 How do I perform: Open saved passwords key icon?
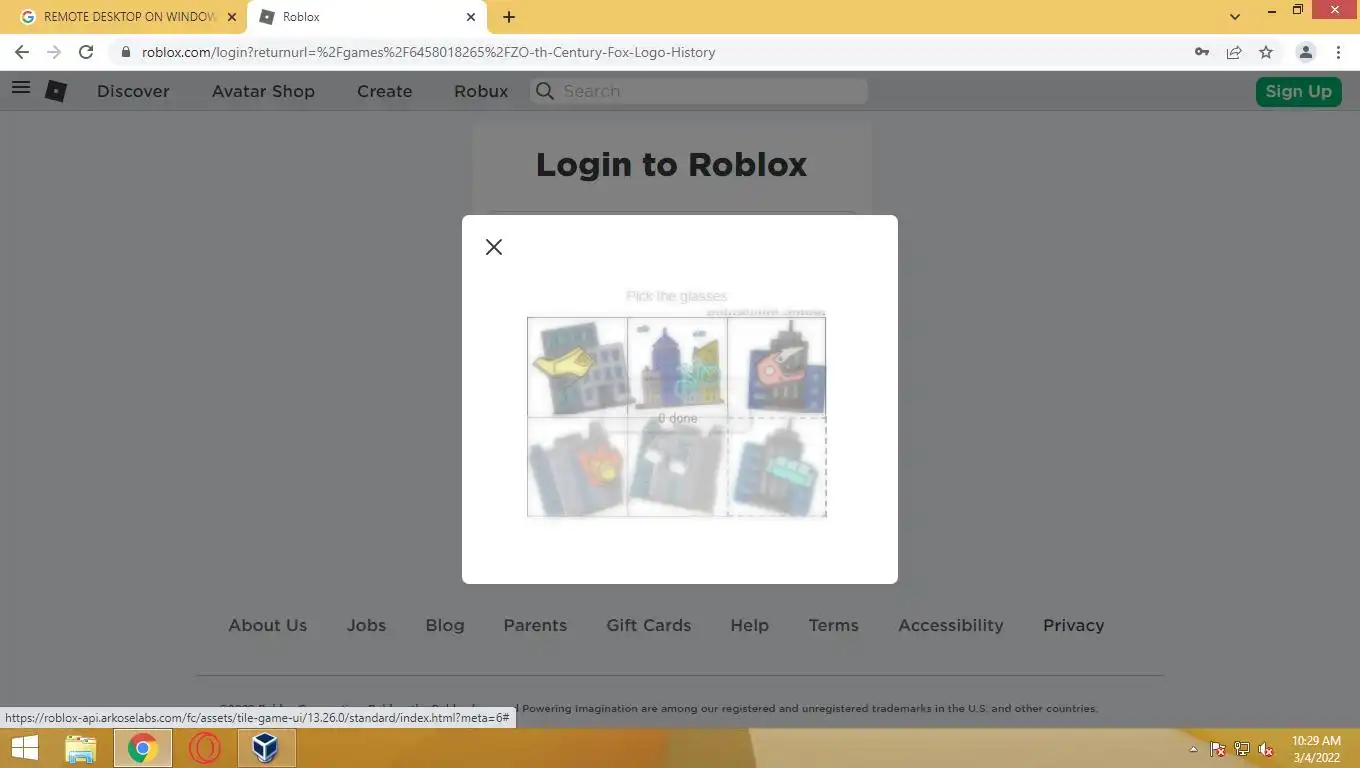point(1202,52)
